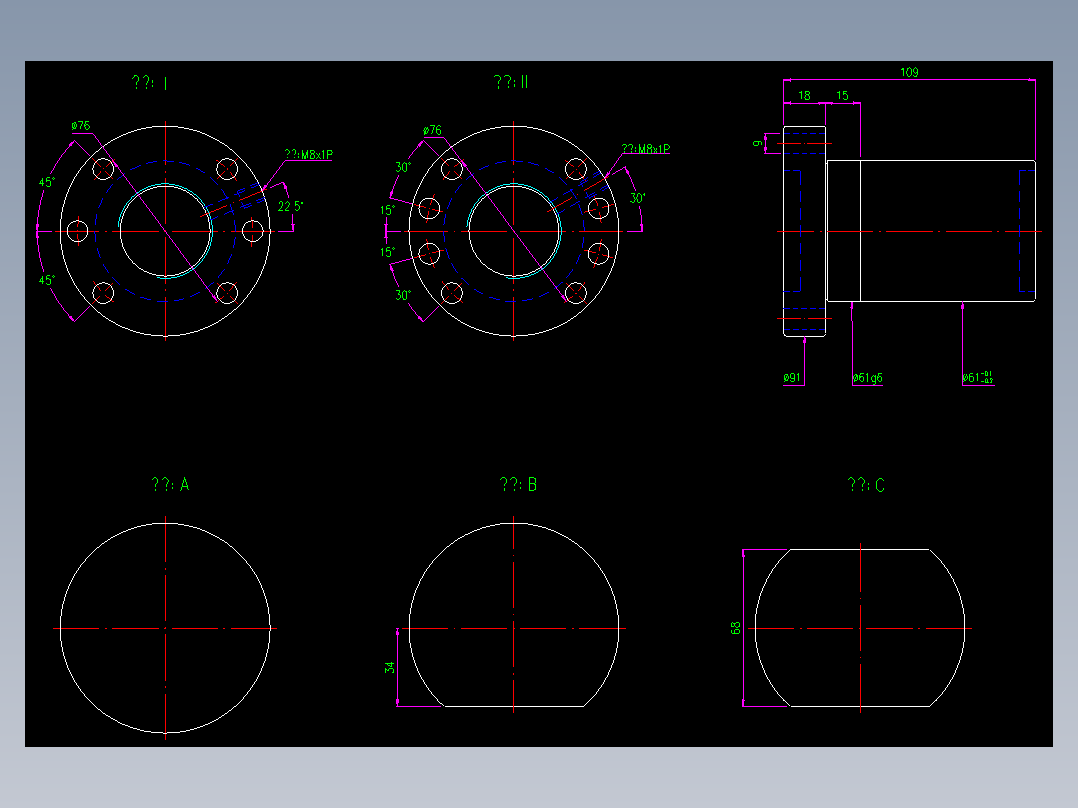The image size is (1078, 808).
Task: Select the ø61g6 dimension label
Action: point(866,378)
